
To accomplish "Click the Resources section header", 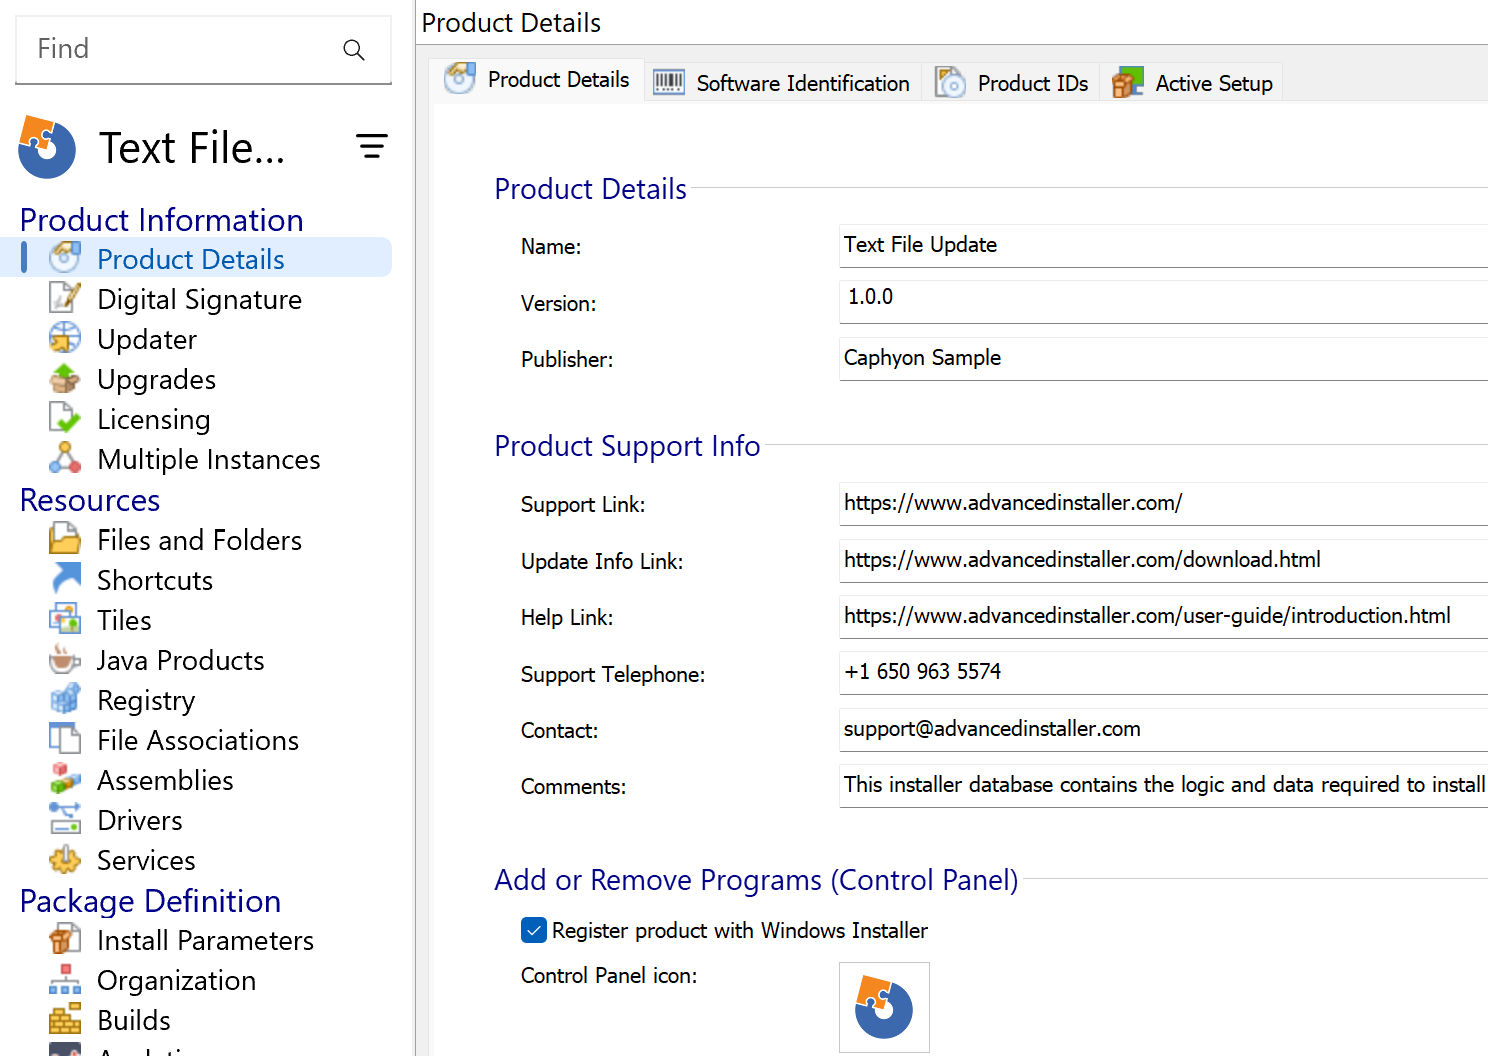I will point(90,500).
